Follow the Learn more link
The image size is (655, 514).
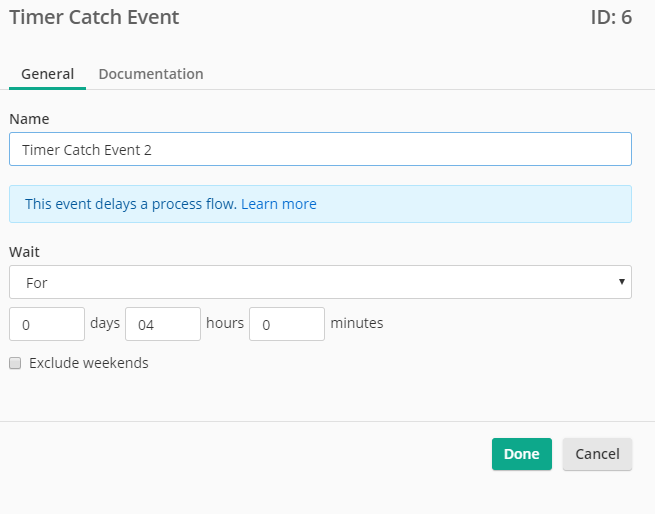point(279,204)
